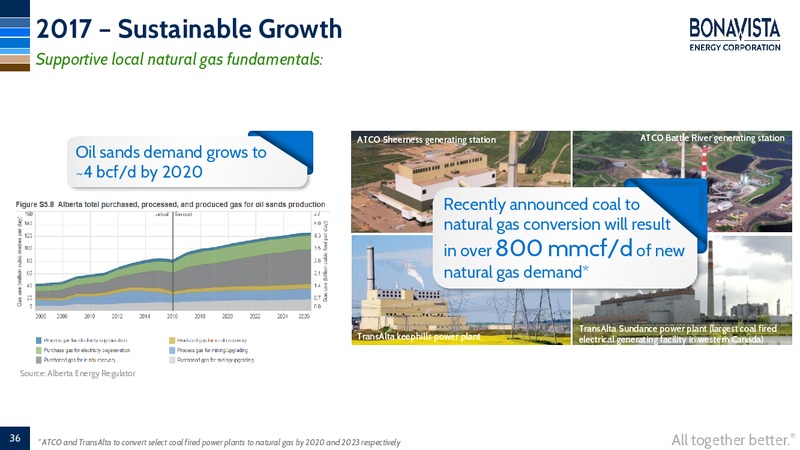Click the slide number 36
The image size is (800, 450).
pyautogui.click(x=15, y=438)
